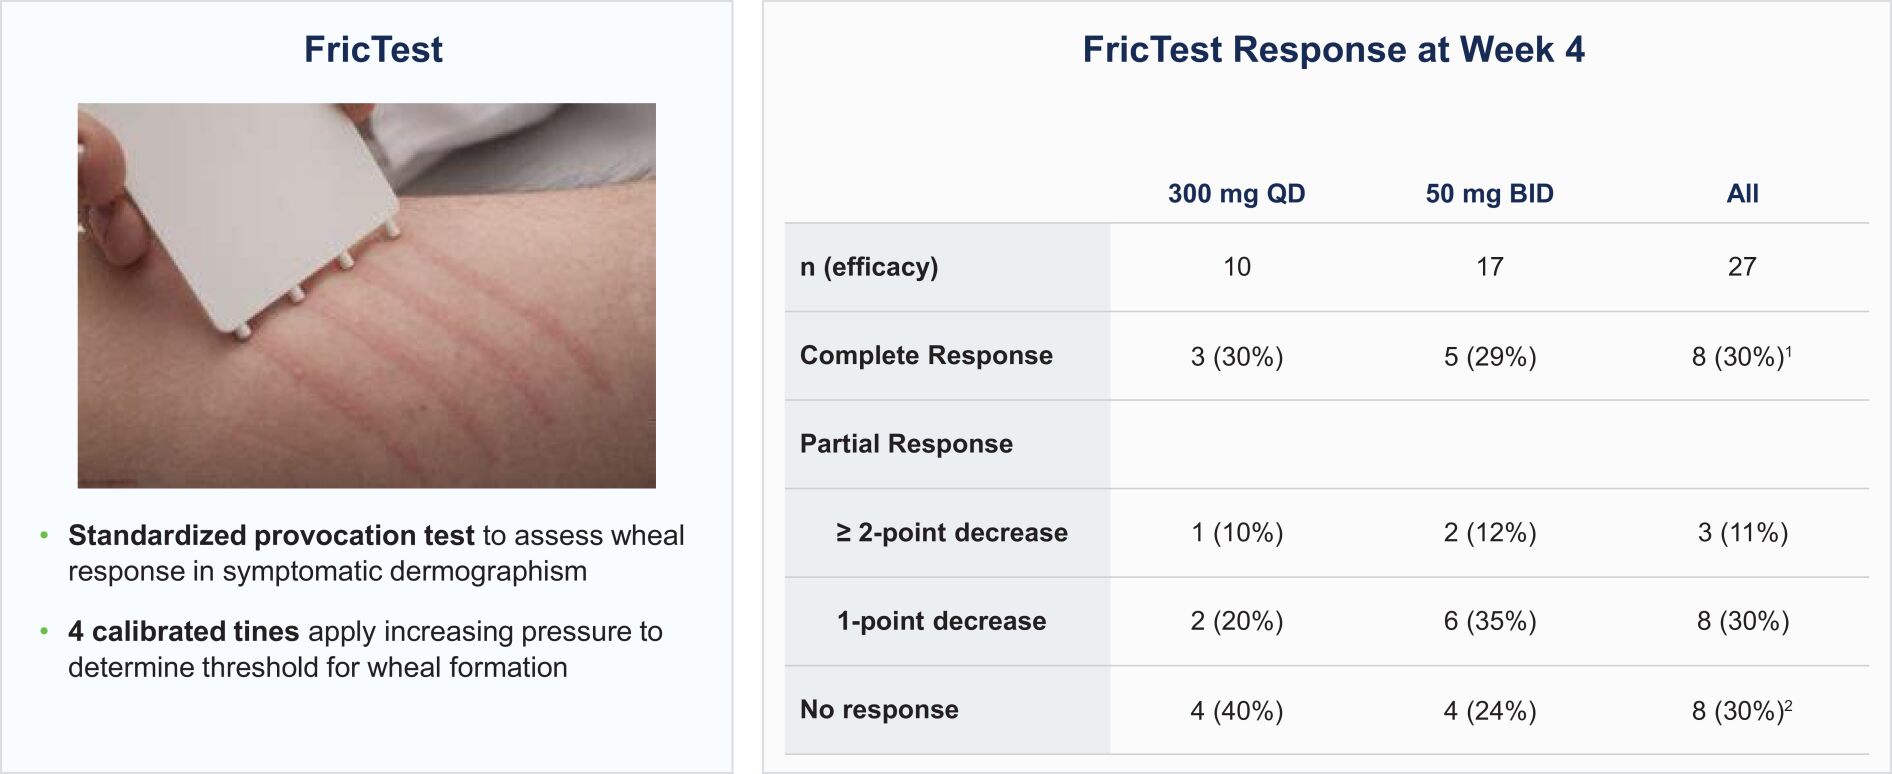Select the "300 mg QD" column header
This screenshot has width=1892, height=774.
click(x=1236, y=194)
